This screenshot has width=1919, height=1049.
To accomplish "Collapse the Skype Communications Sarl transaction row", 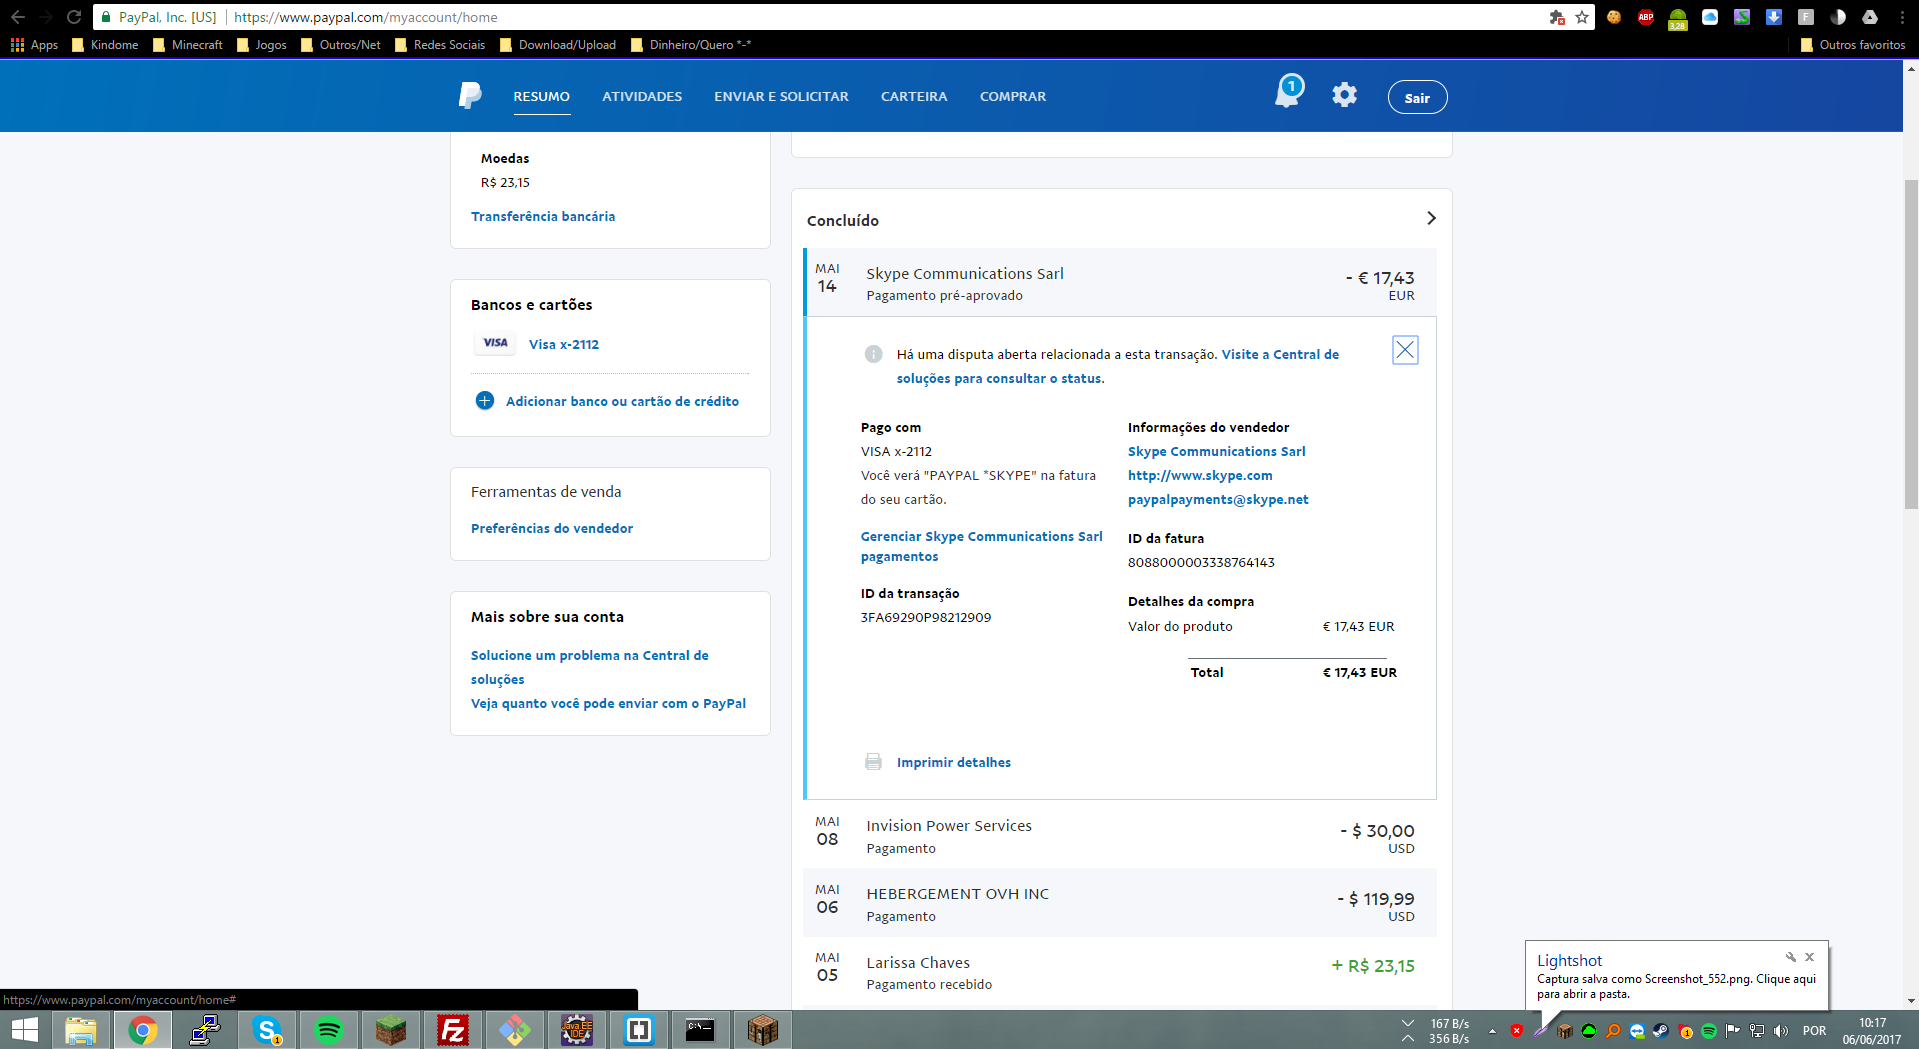I will point(1120,282).
